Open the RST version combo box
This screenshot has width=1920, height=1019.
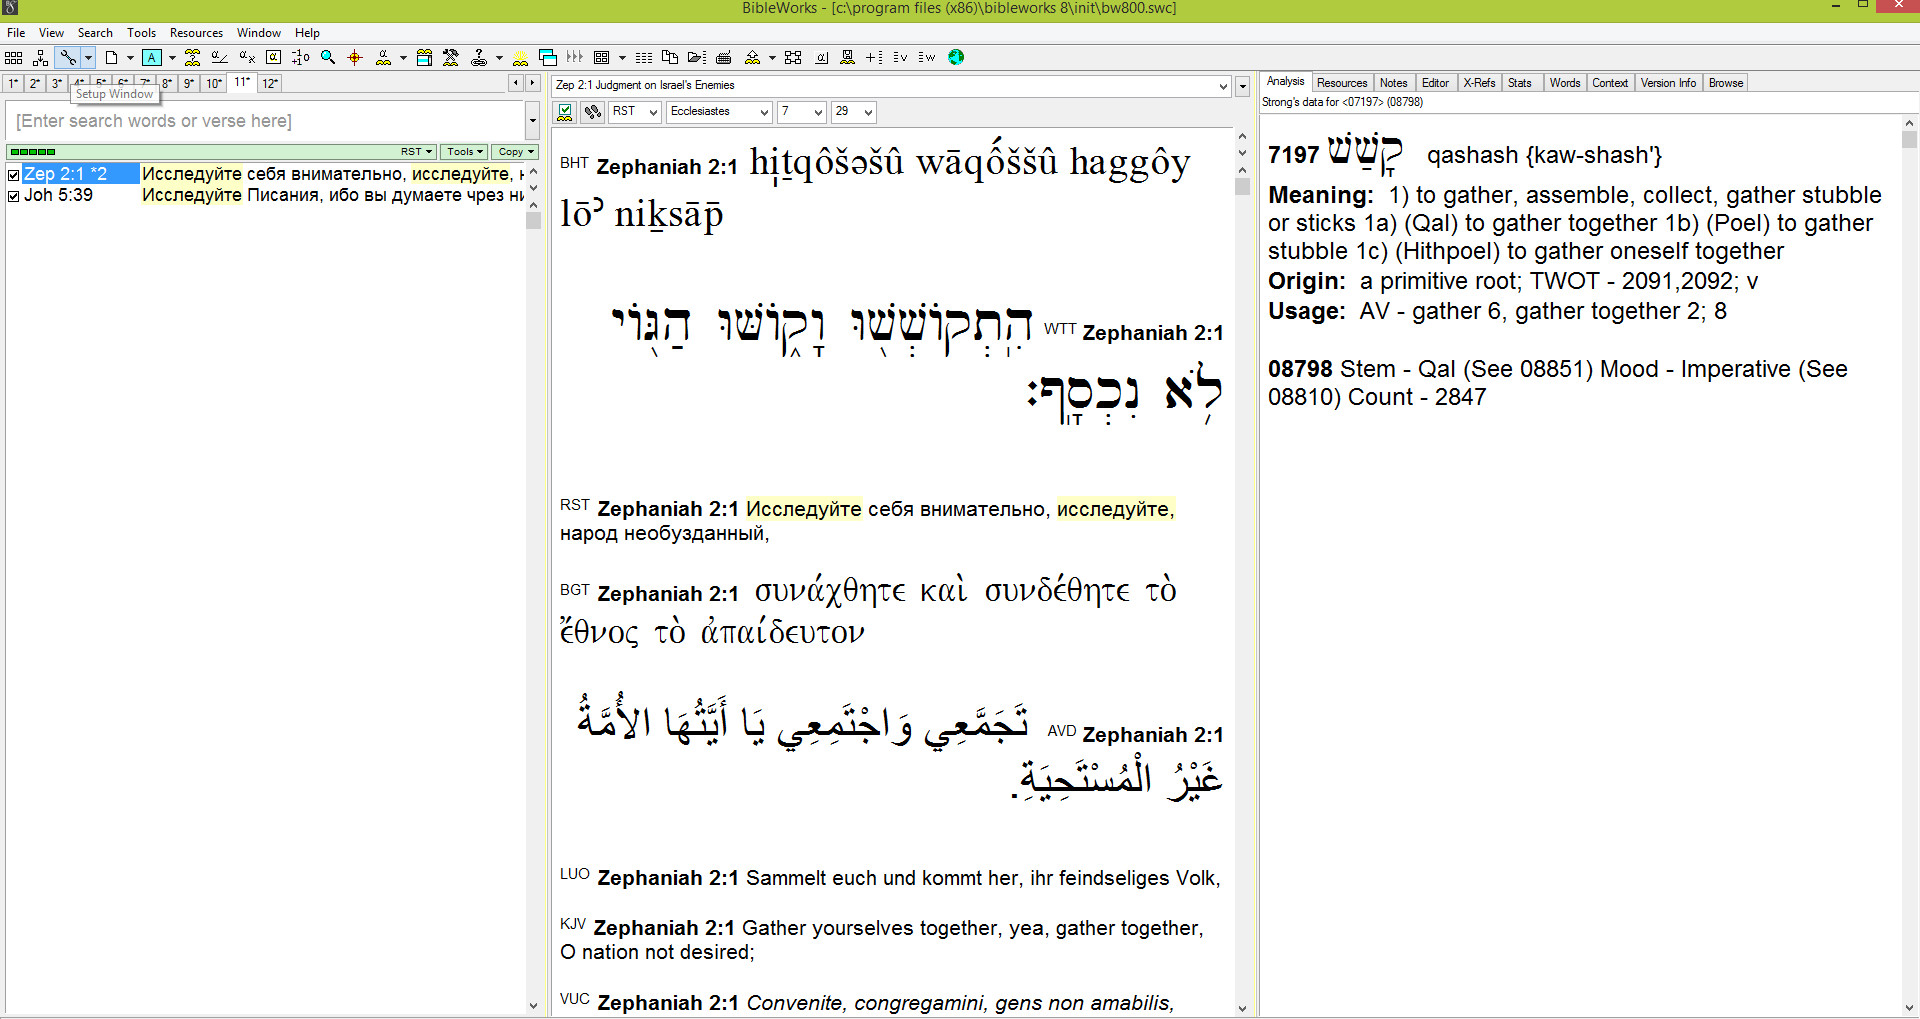[x=635, y=112]
